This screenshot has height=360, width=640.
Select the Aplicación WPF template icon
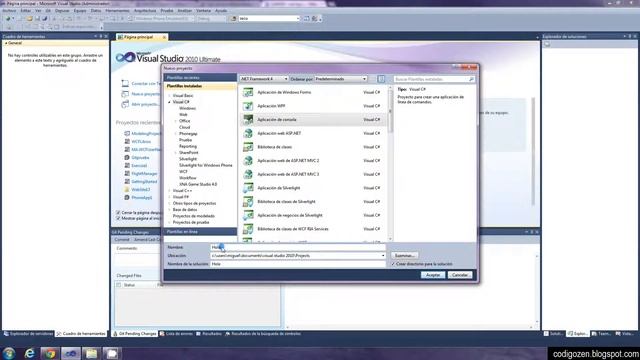coord(248,106)
